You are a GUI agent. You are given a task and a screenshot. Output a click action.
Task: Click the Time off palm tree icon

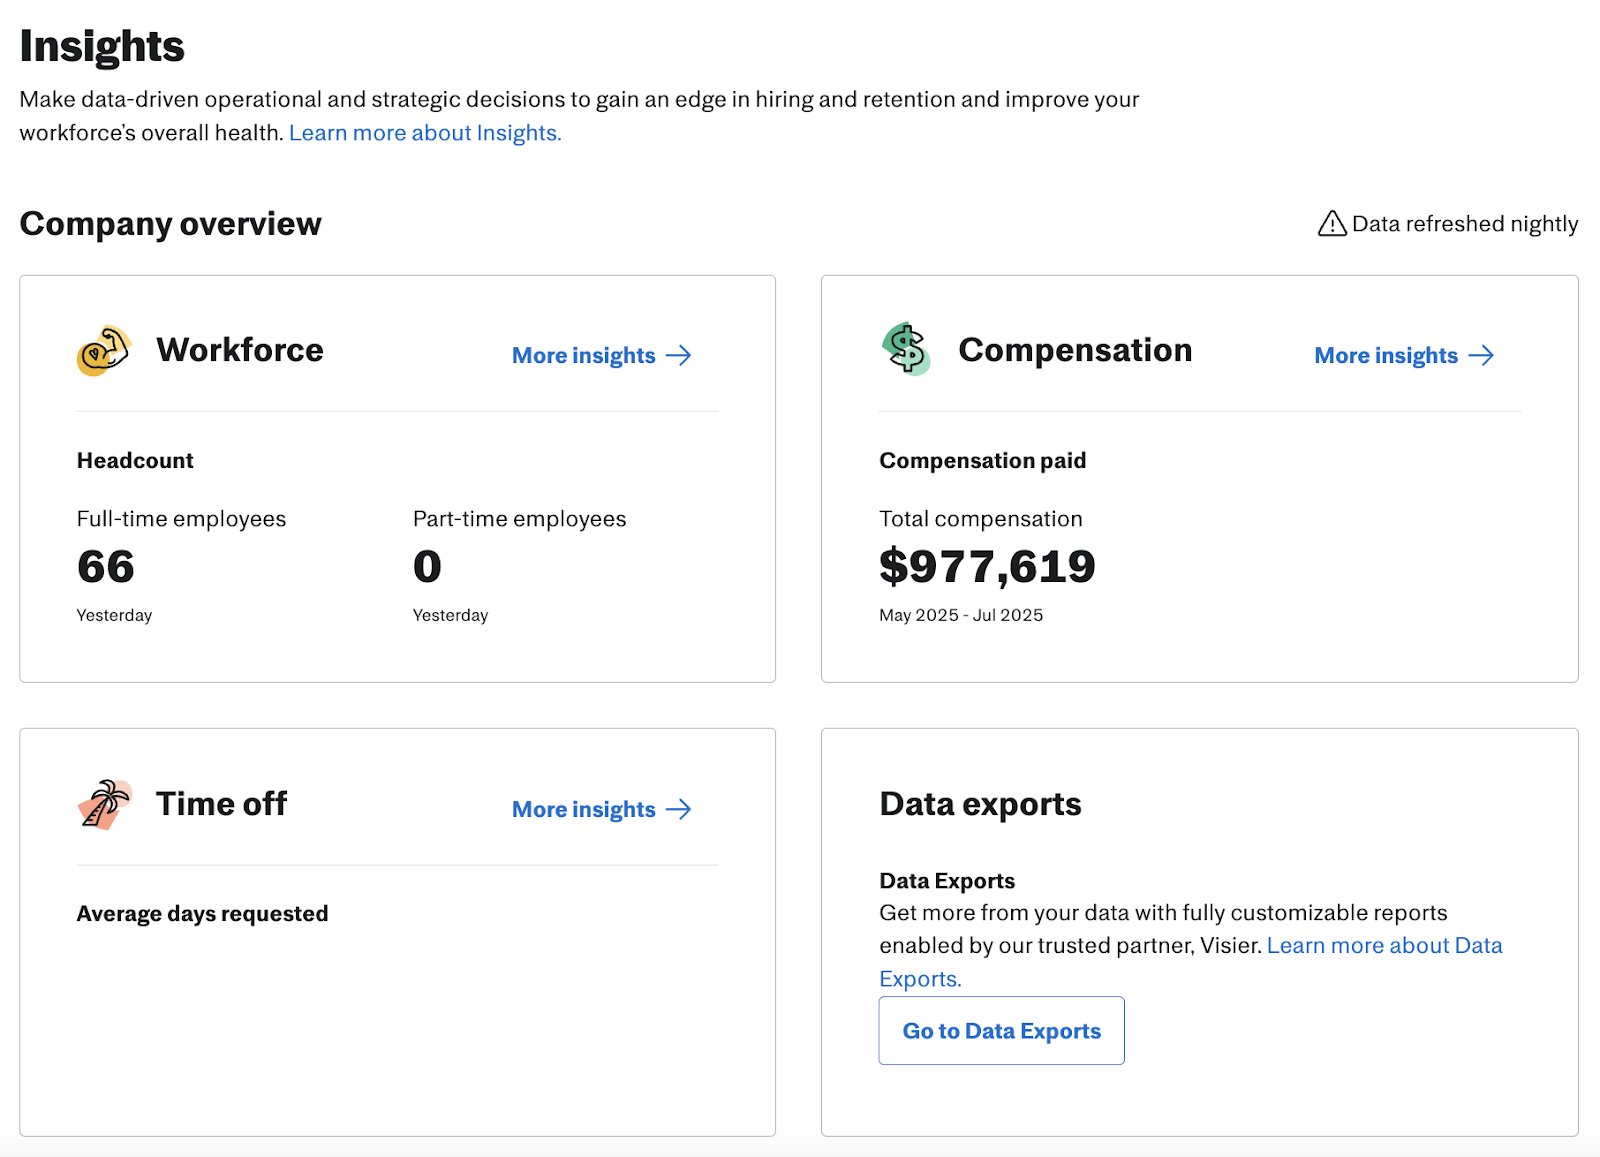105,804
